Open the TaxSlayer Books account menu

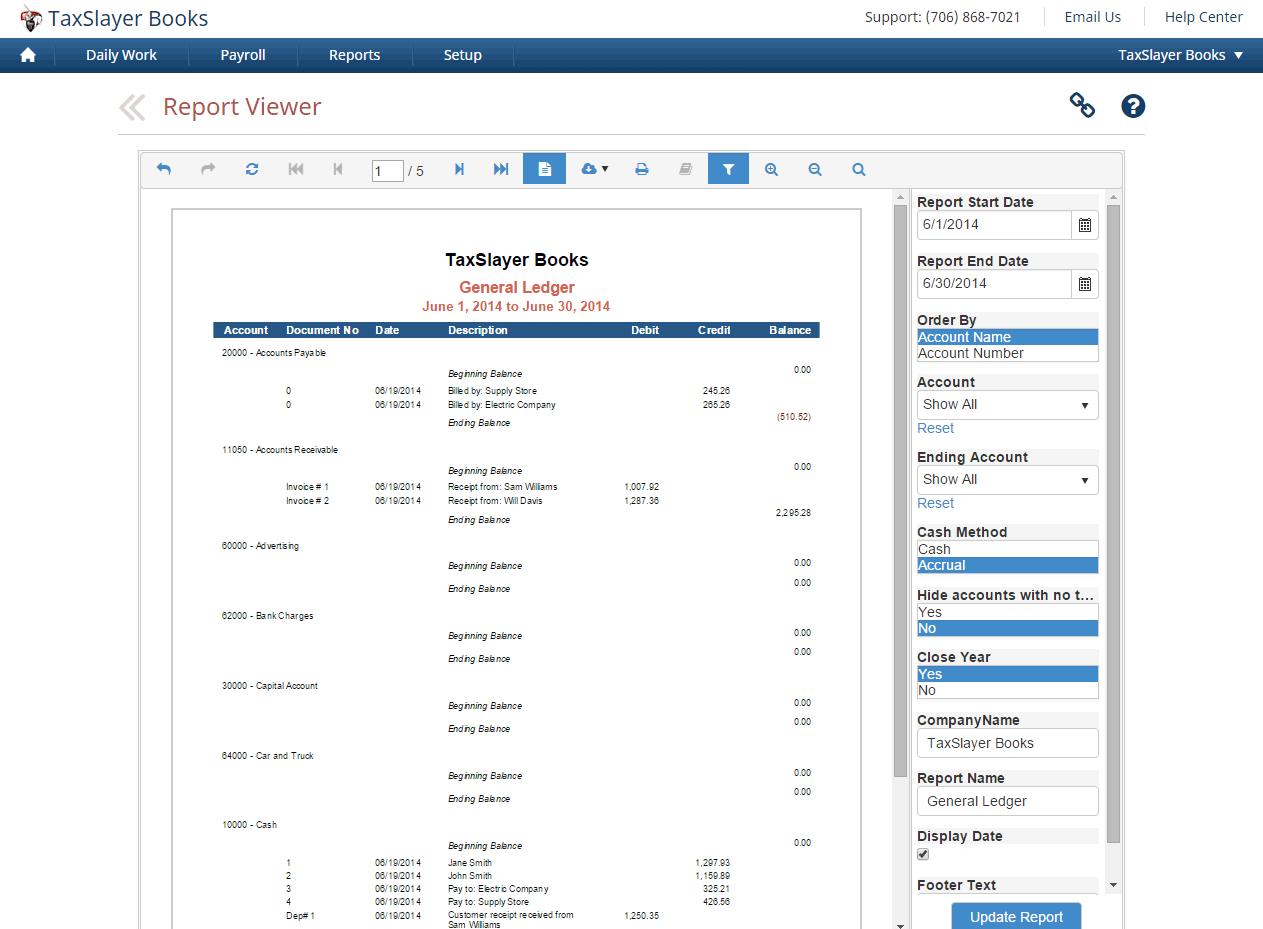pos(1181,55)
